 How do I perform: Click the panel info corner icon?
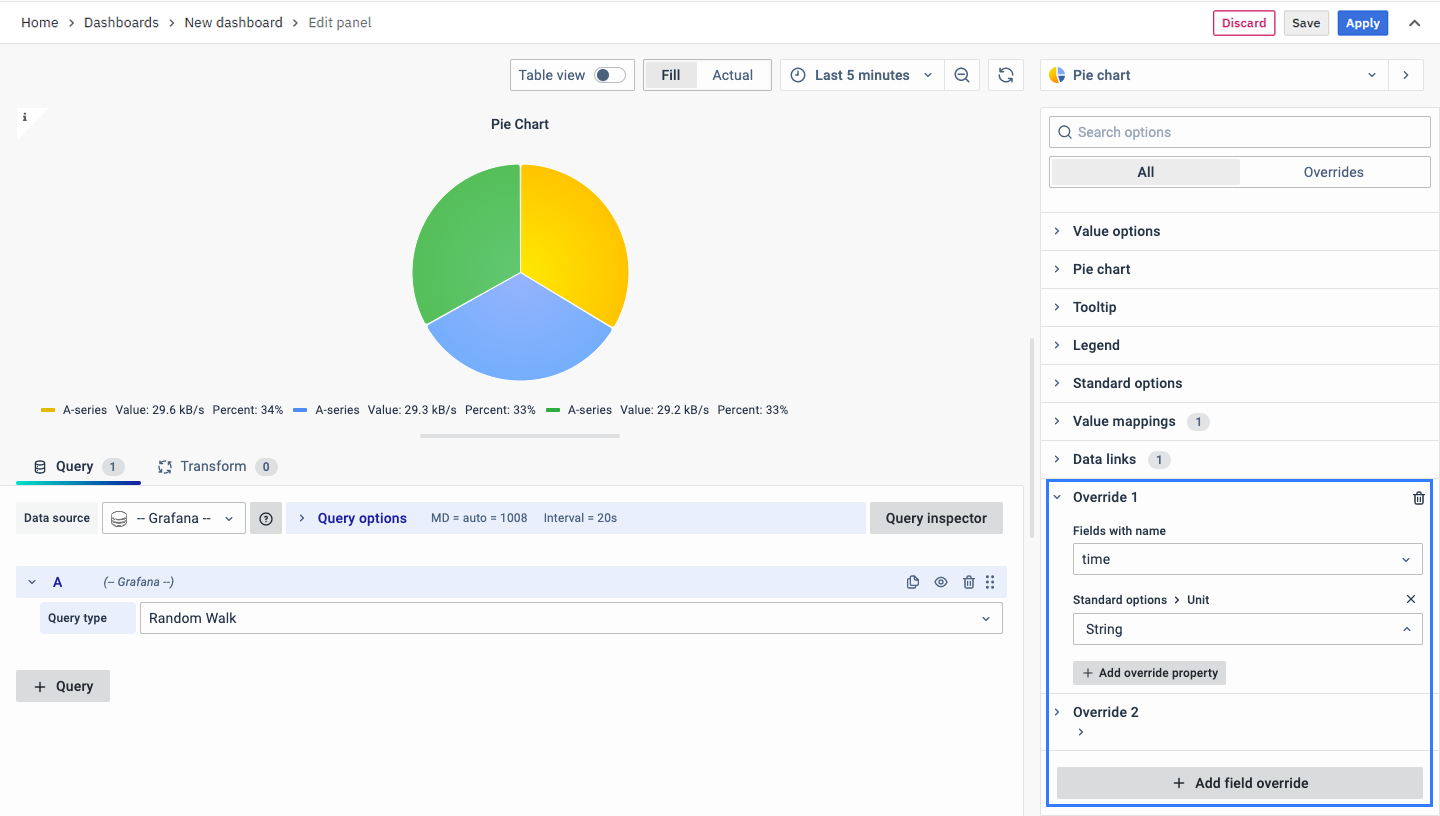tap(25, 118)
